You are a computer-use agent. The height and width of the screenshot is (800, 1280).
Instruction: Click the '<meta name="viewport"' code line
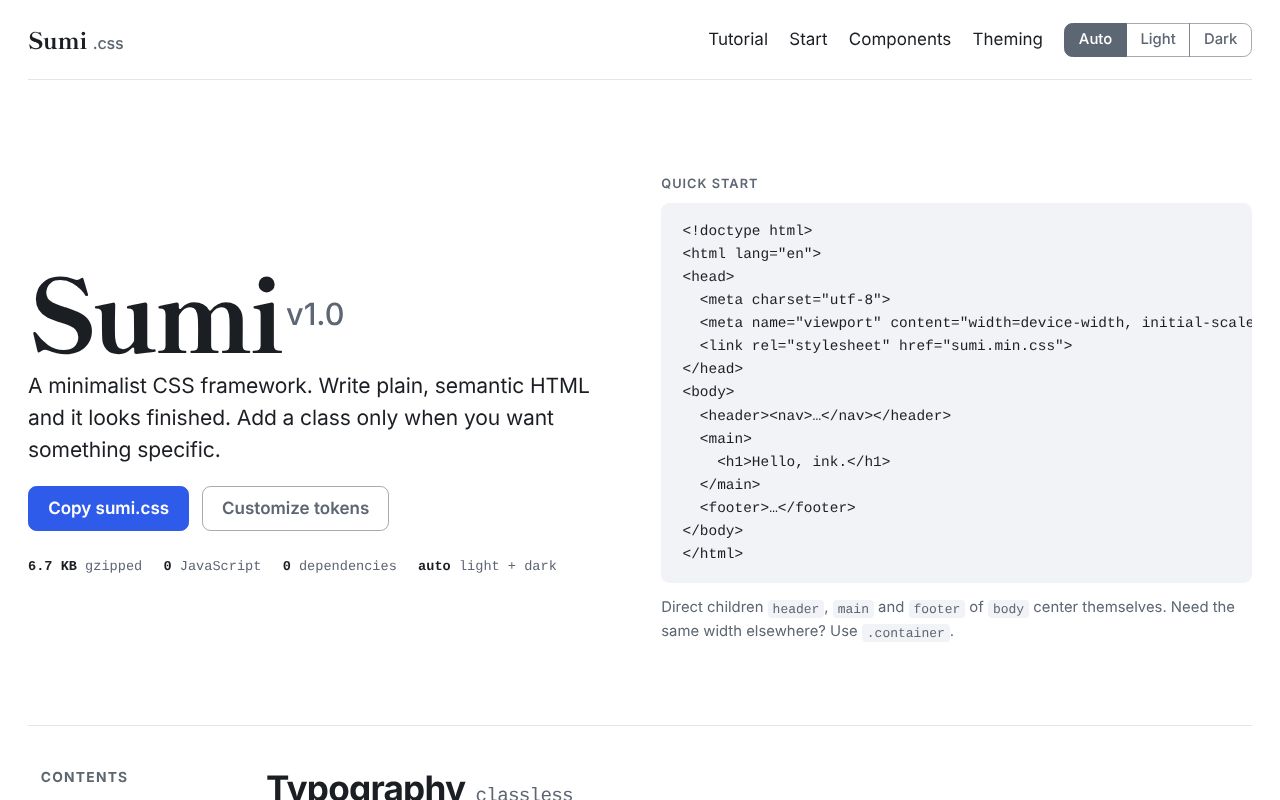pyautogui.click(x=976, y=322)
